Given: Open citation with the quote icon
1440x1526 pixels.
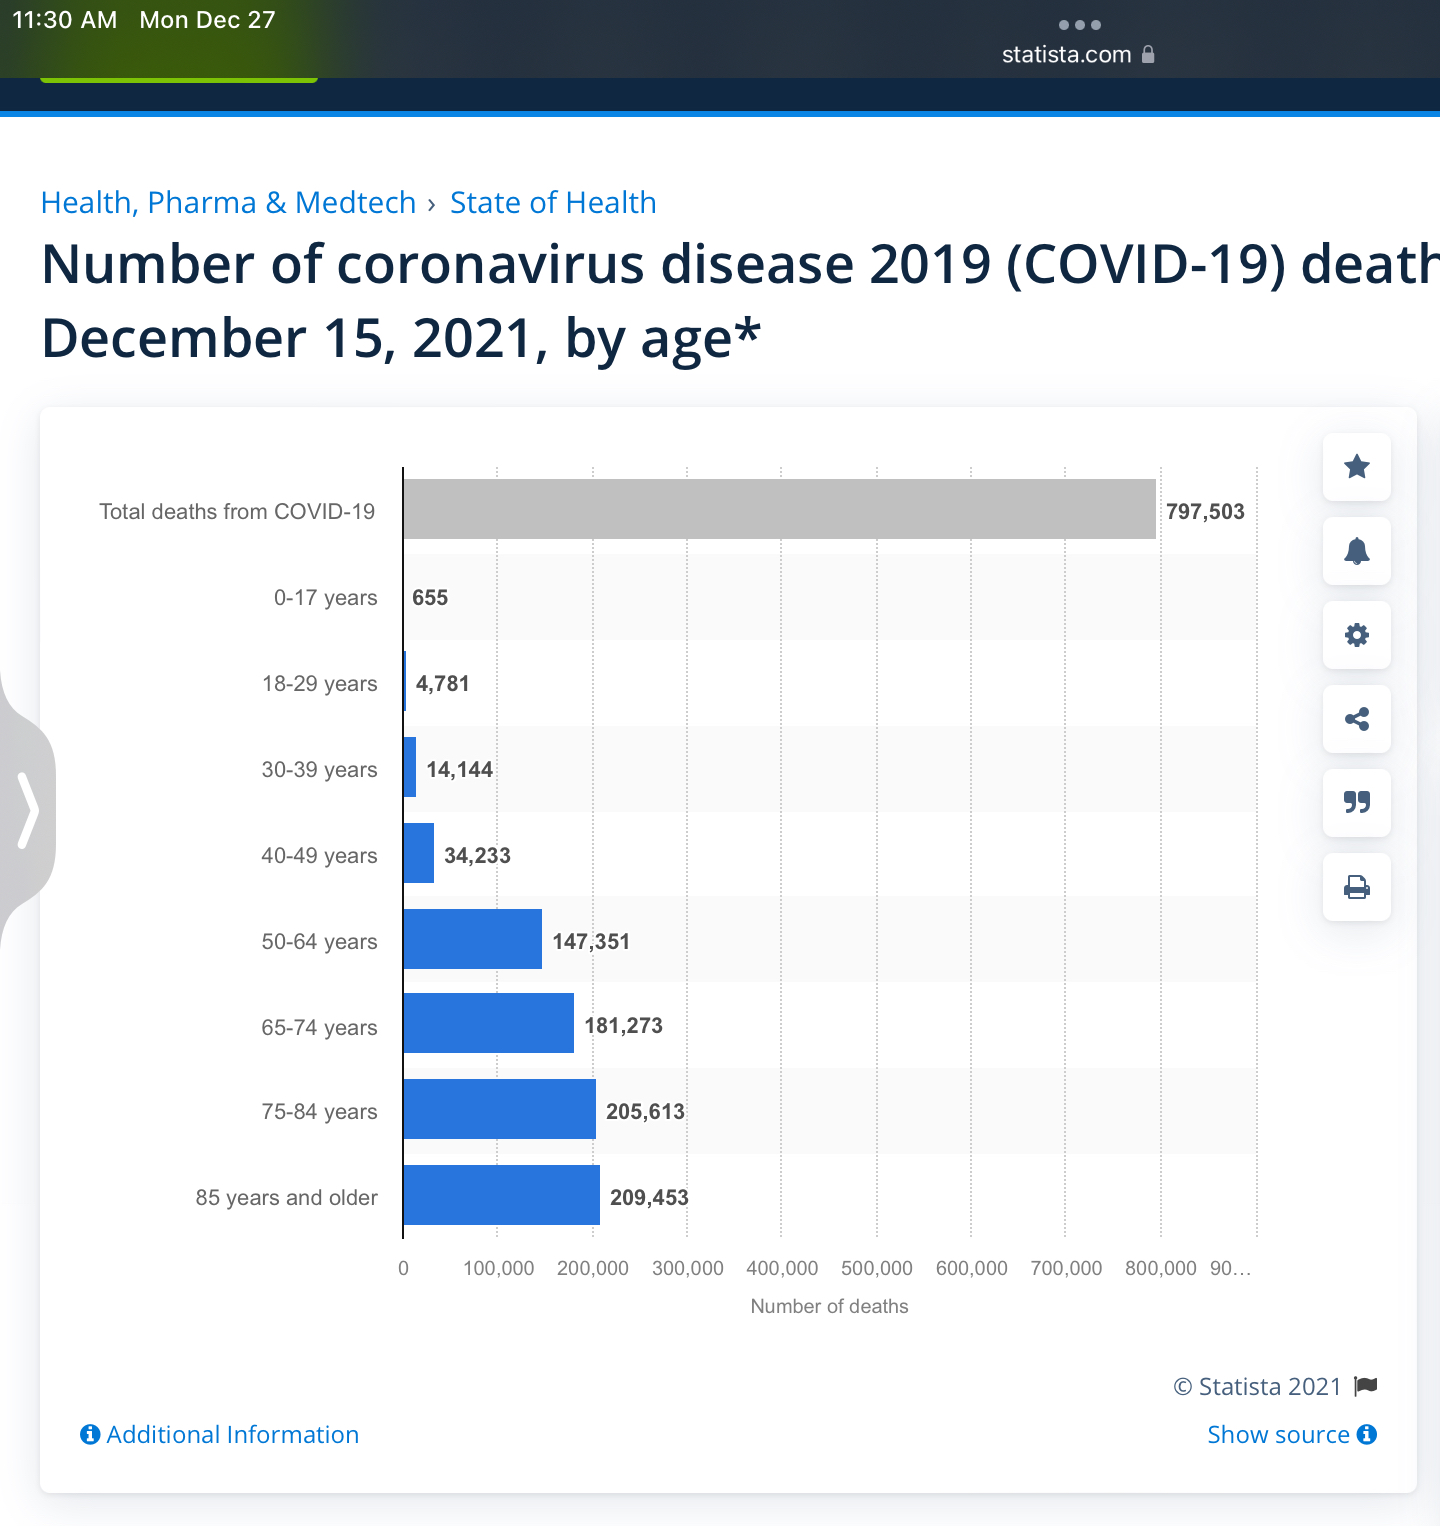Looking at the screenshot, I should [x=1356, y=803].
